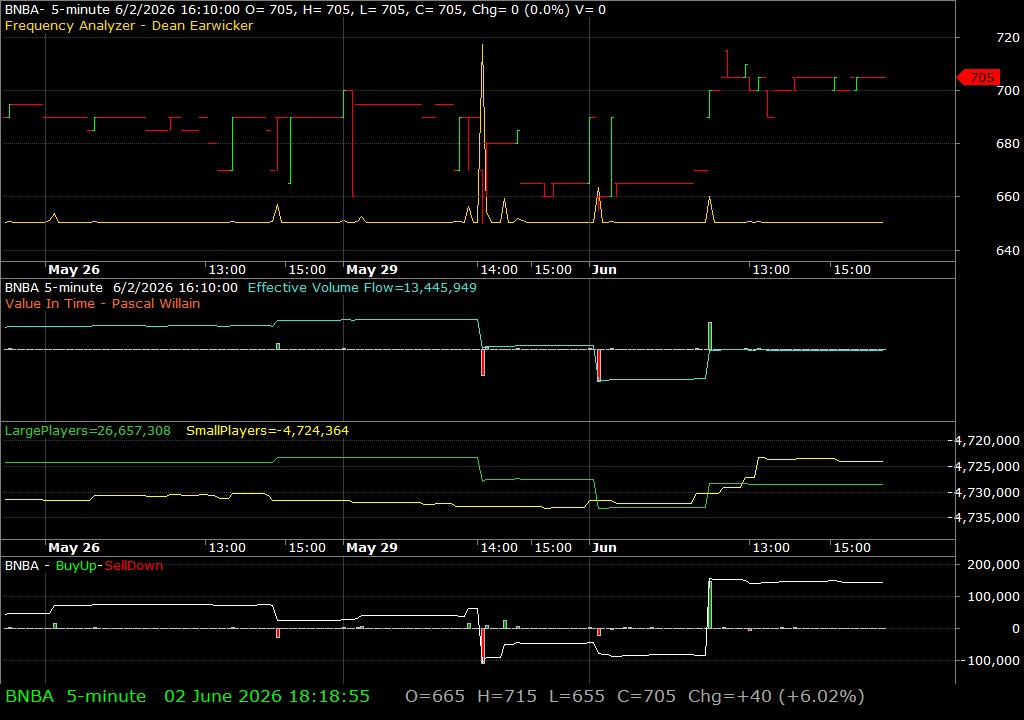Click the BNBA 5-minute top chart header

tap(305, 10)
